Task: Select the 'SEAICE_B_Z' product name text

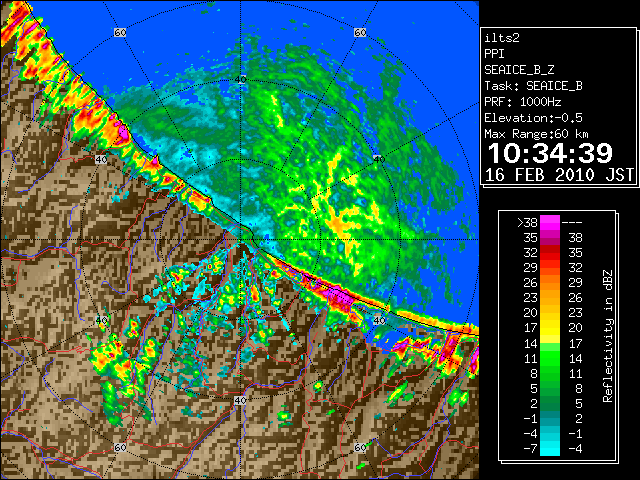Action: point(519,70)
